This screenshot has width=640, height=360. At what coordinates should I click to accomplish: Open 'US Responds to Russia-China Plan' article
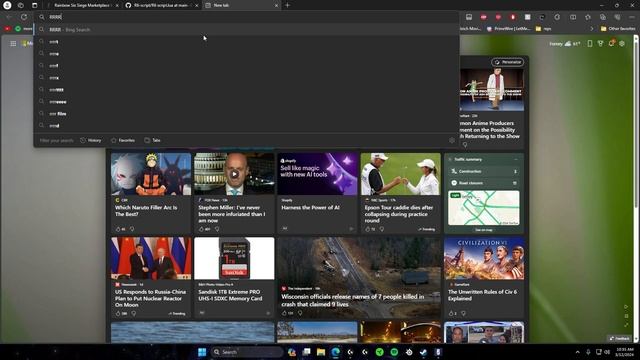click(x=151, y=298)
